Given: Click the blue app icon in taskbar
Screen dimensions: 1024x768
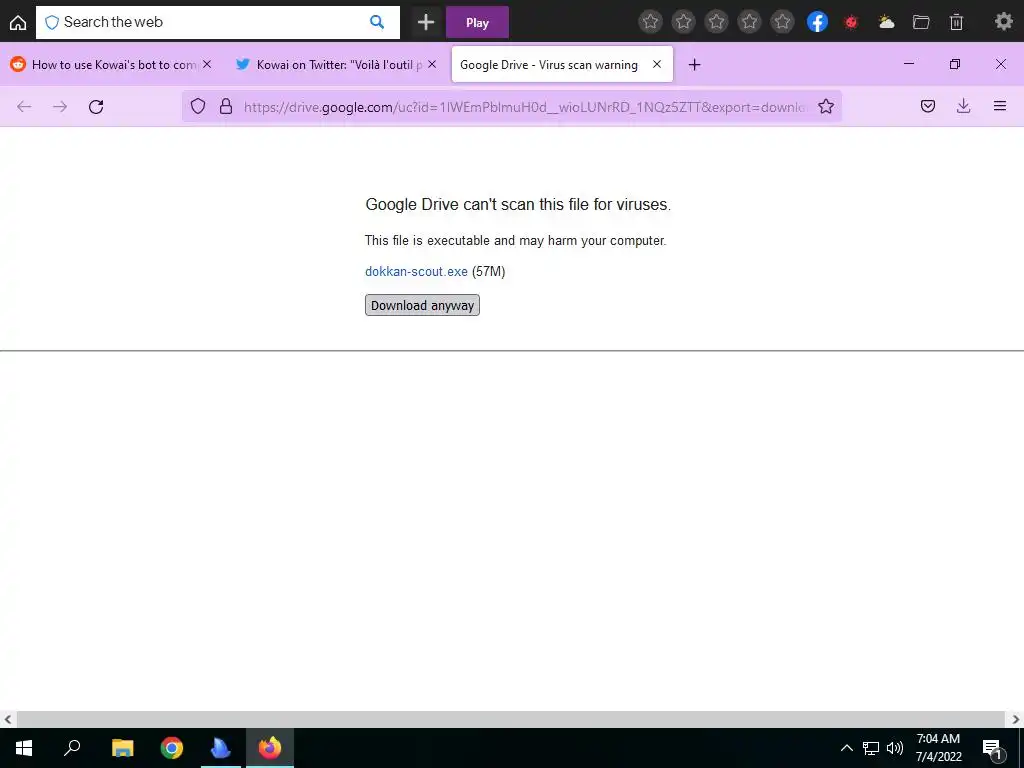Looking at the screenshot, I should [221, 748].
